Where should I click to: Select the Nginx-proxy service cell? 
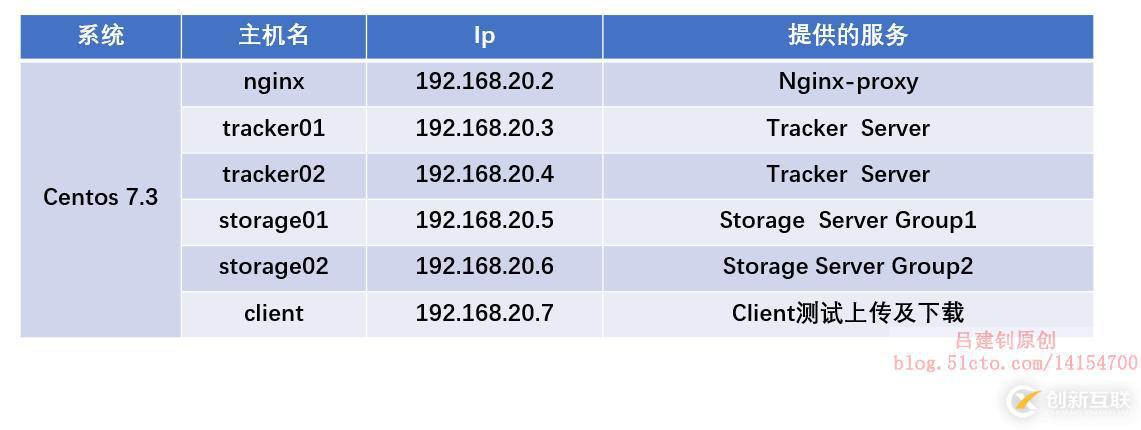coord(847,82)
